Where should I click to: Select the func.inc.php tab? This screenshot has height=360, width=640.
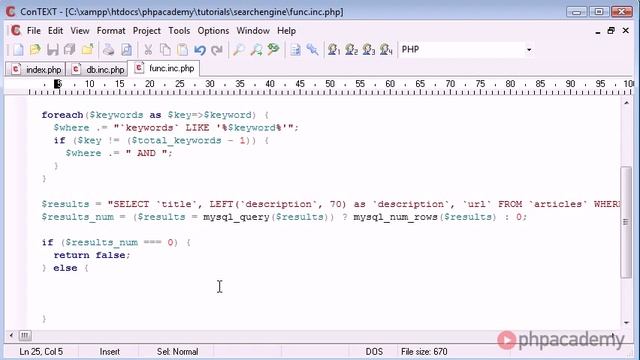click(164, 68)
